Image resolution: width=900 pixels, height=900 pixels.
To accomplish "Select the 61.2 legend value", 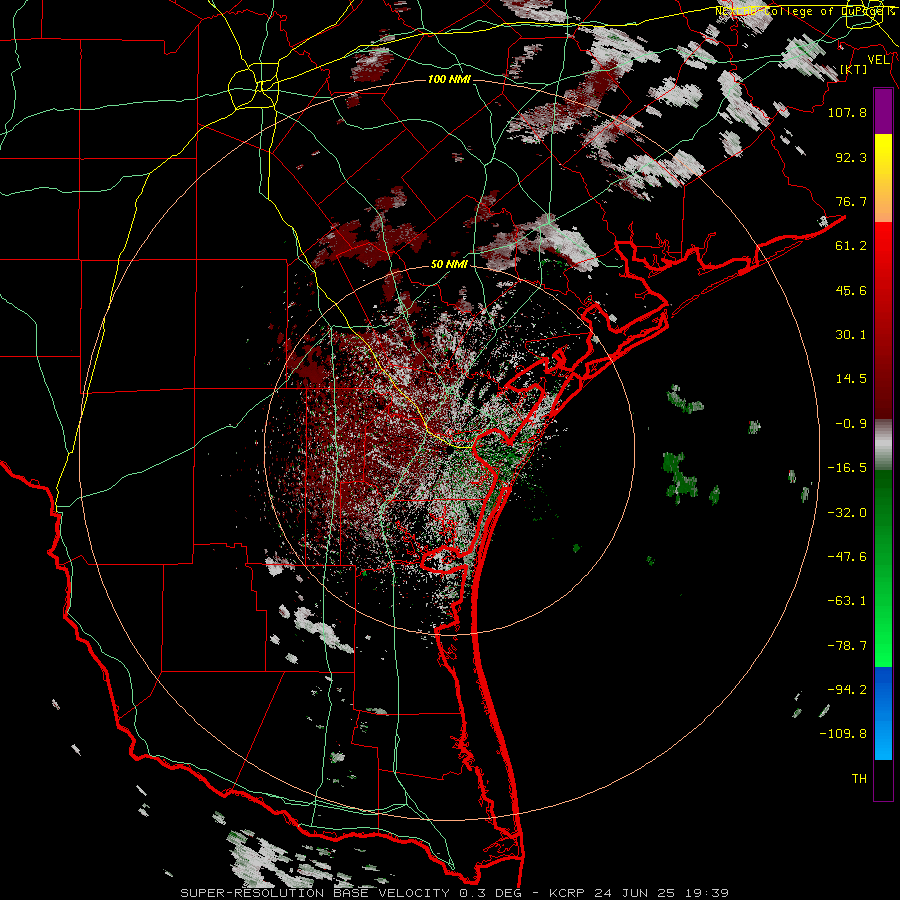I will pos(851,246).
